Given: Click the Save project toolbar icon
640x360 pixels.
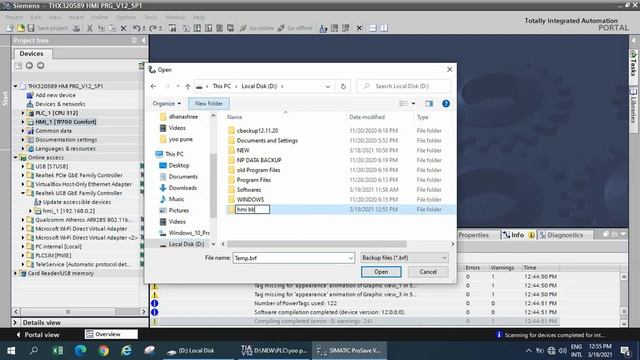Looking at the screenshot, I should tap(31, 28).
